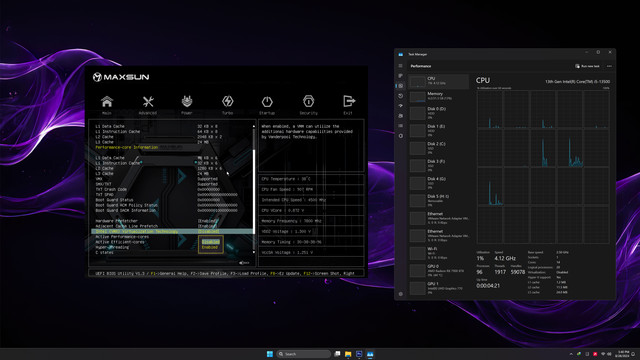
Task: Open the Power icon in BIOS
Action: point(187,101)
